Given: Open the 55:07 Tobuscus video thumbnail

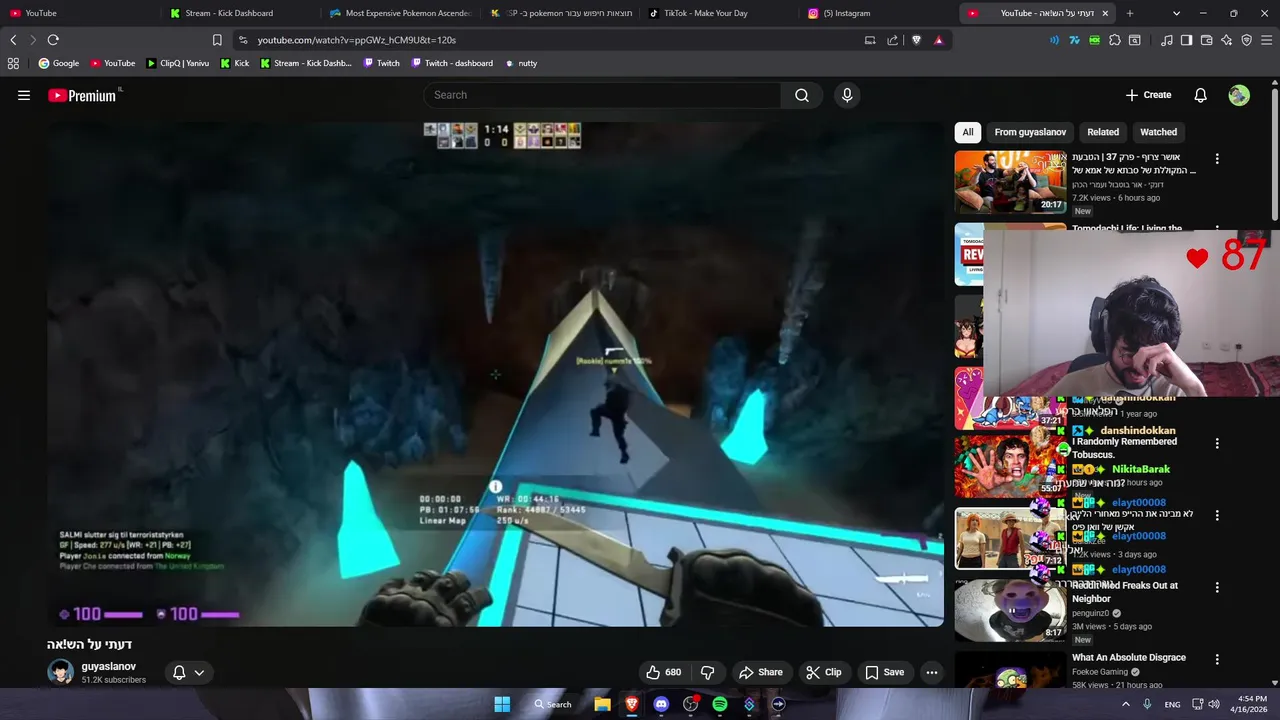Looking at the screenshot, I should tap(1010, 465).
